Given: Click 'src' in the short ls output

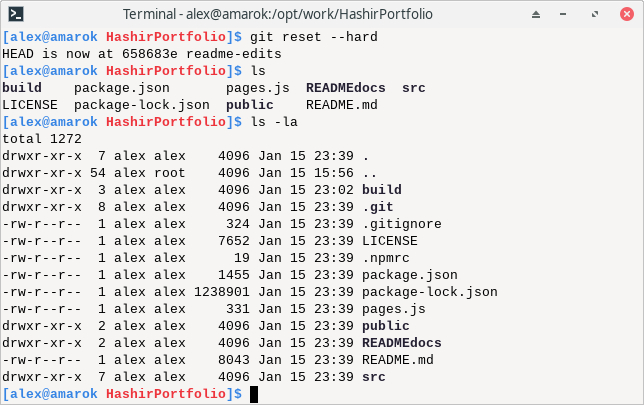Looking at the screenshot, I should (414, 88).
